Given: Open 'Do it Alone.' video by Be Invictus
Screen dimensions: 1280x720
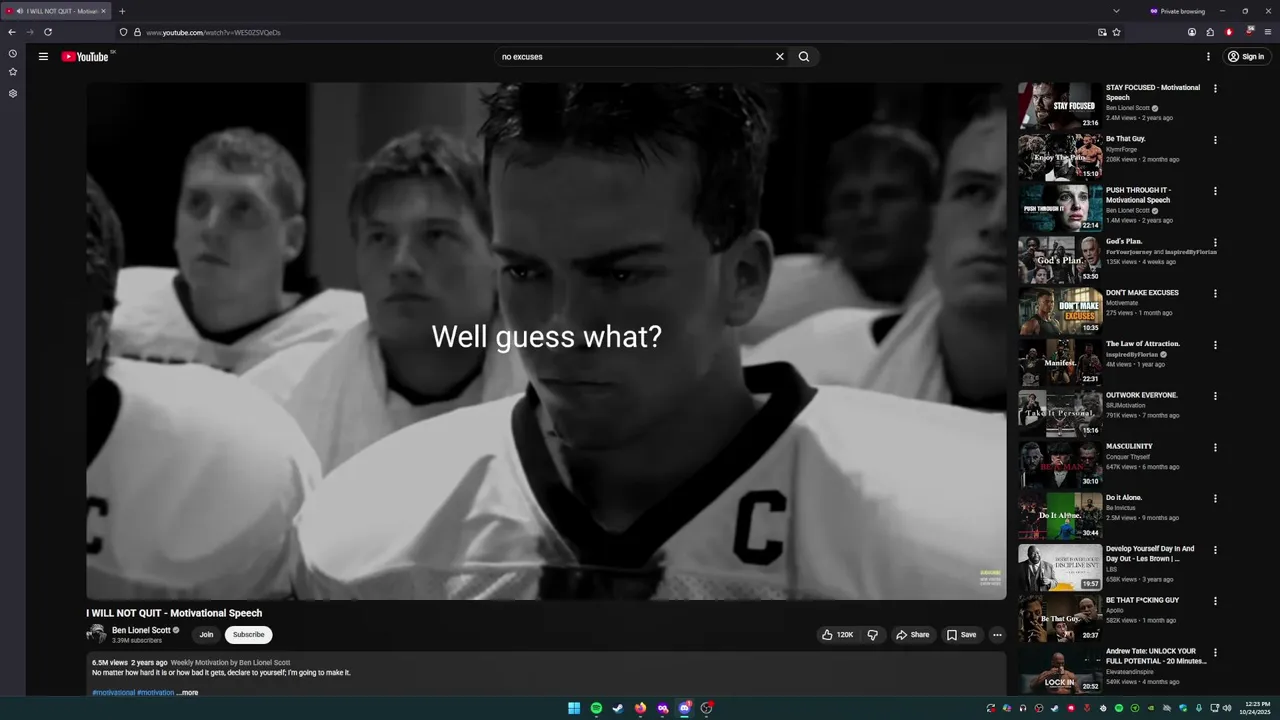Looking at the screenshot, I should coord(1124,498).
